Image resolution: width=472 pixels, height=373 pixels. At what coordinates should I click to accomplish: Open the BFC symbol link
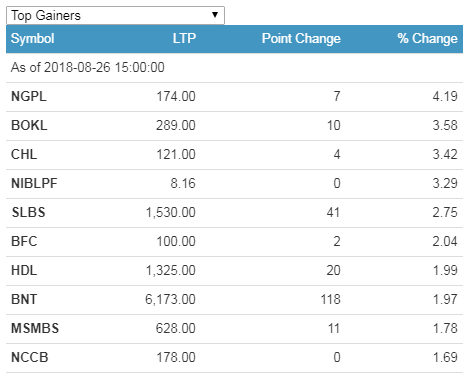point(24,241)
